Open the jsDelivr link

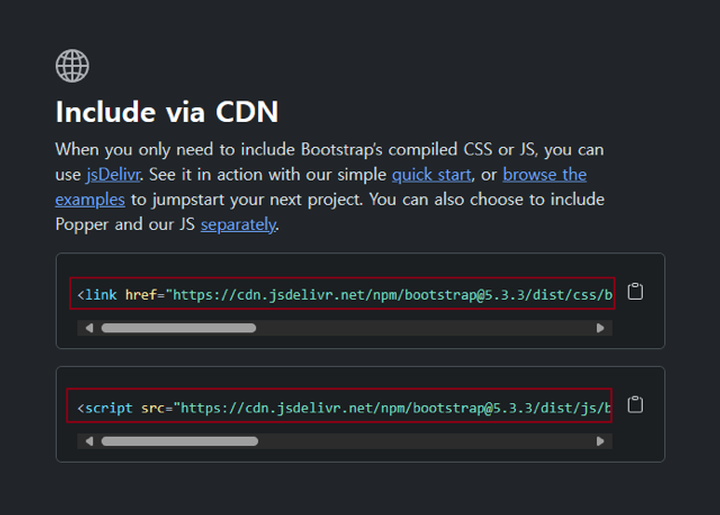coord(112,175)
